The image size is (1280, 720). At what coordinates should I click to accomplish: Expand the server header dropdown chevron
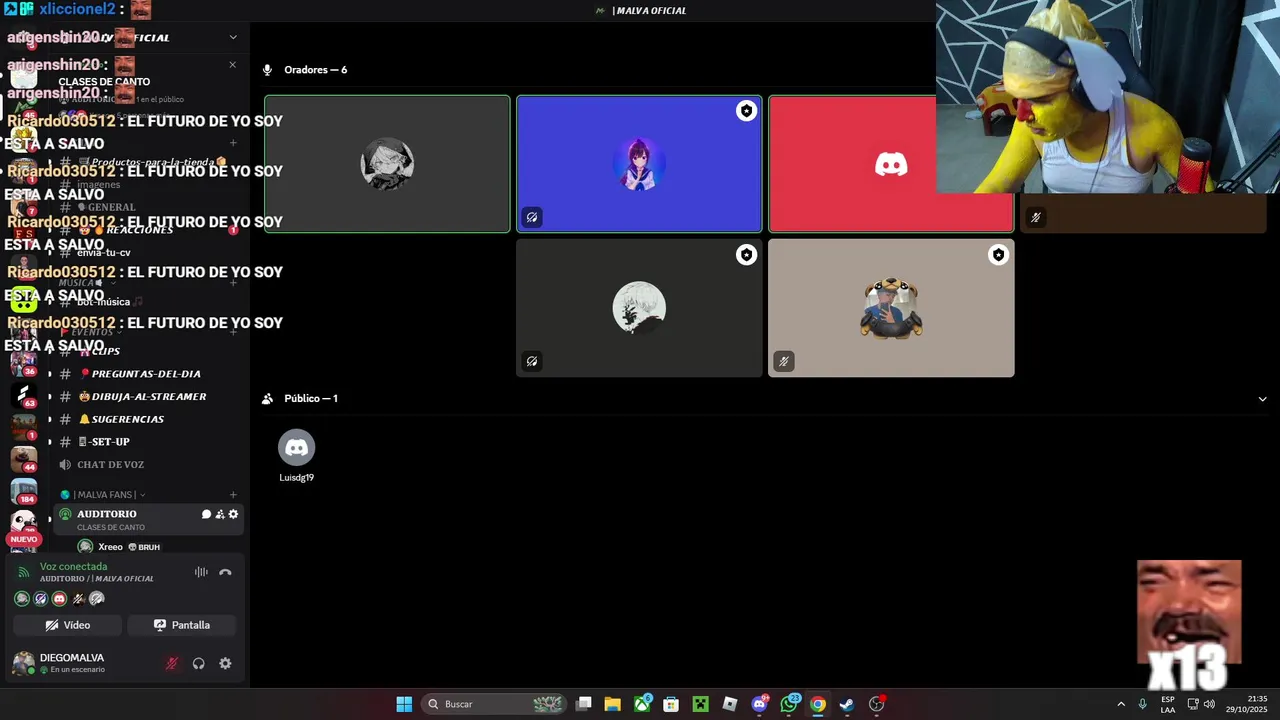tap(233, 37)
